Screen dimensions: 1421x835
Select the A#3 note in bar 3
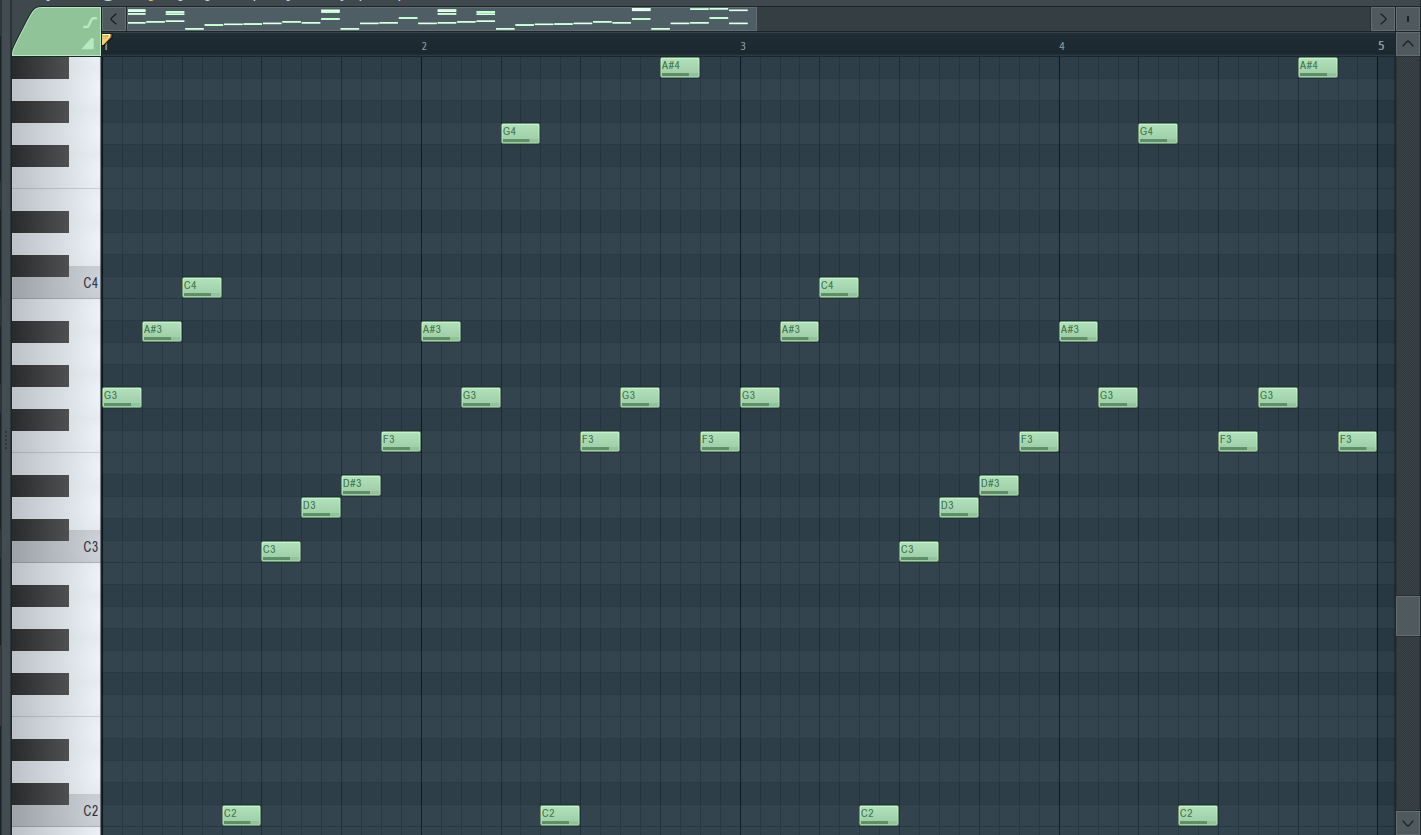pos(799,331)
